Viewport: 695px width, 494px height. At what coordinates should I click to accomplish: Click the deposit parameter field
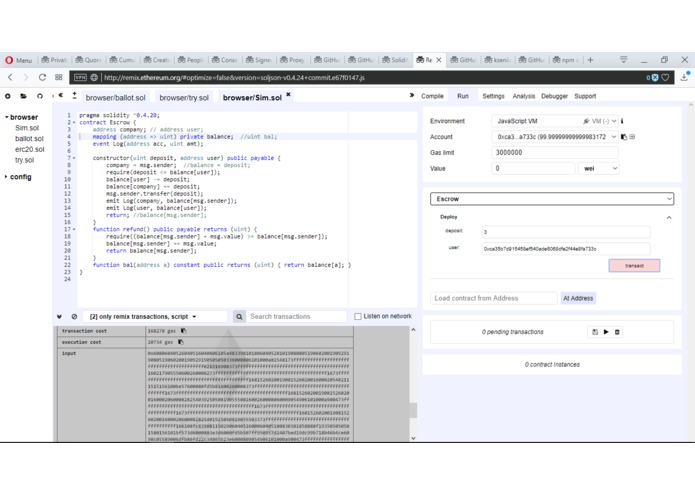pos(566,232)
